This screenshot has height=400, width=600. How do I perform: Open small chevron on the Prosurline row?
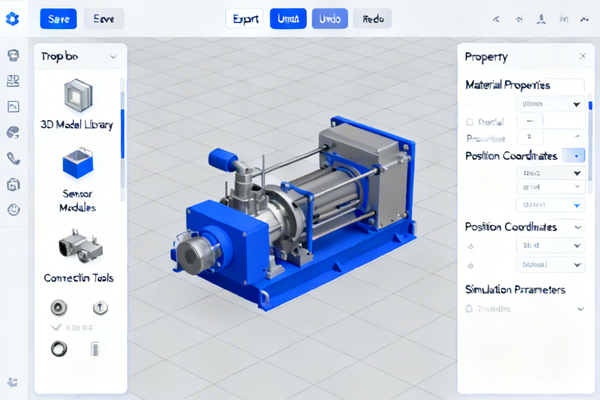tap(577, 136)
